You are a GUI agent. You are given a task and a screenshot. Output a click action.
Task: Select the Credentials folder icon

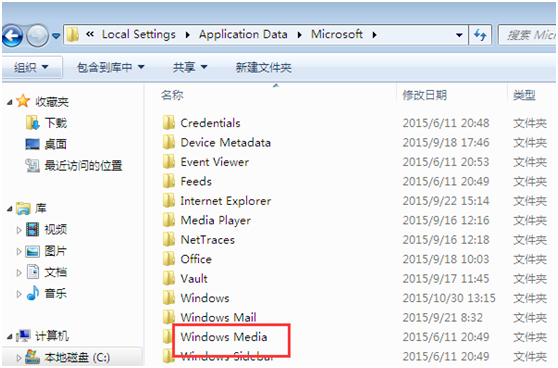coord(169,122)
